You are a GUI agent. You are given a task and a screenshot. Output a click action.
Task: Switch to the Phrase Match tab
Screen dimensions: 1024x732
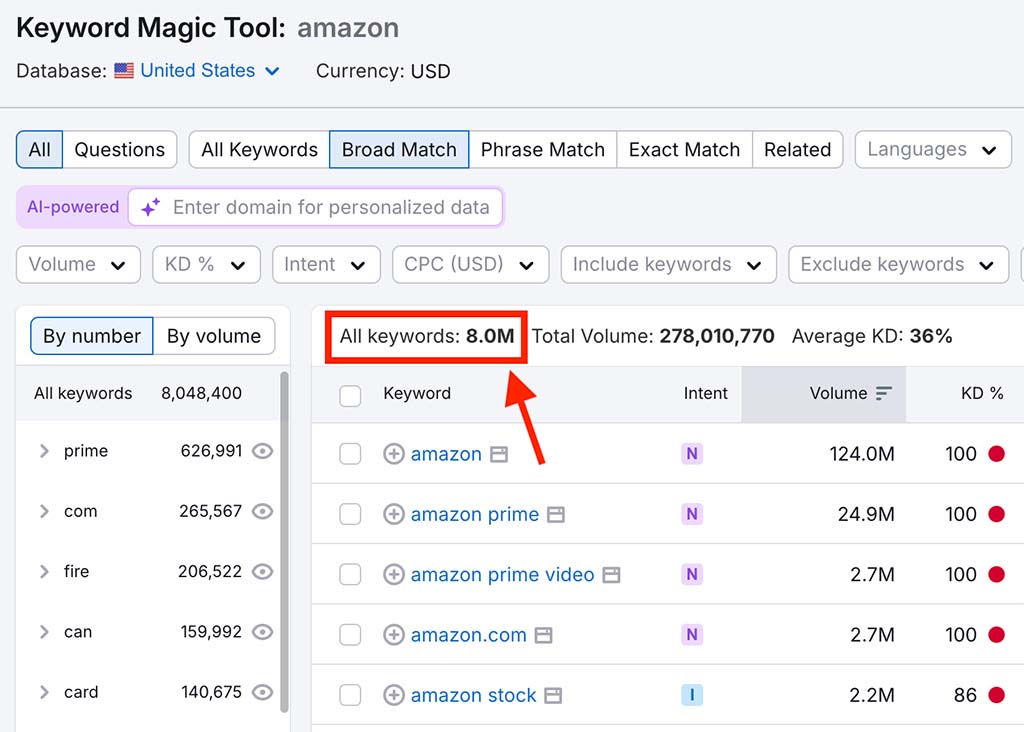(x=543, y=149)
